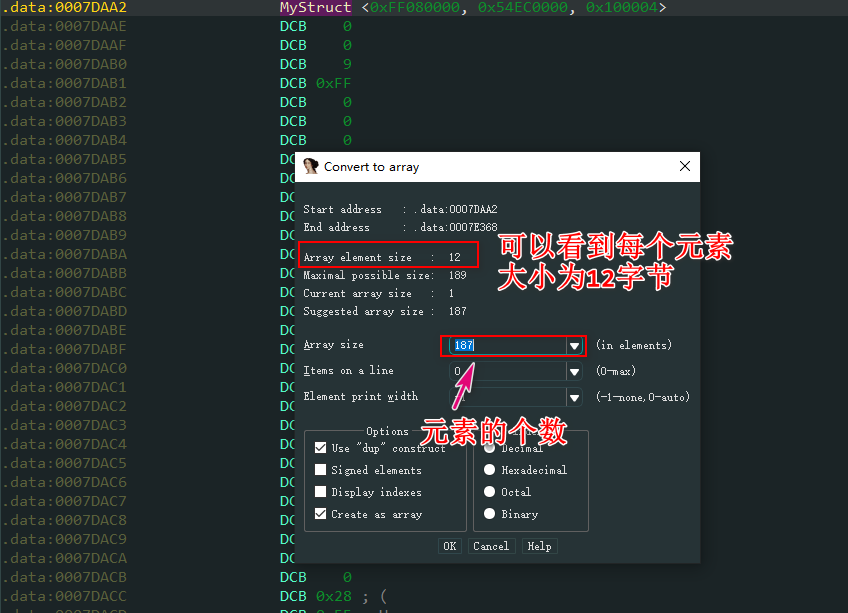Enable the Signed elements checkbox
This screenshot has width=848, height=613.
(x=321, y=470)
